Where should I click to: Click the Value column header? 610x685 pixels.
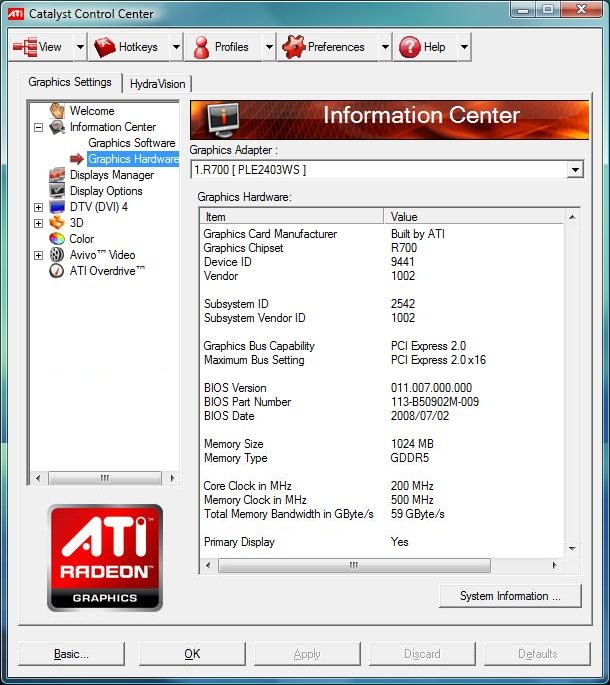473,217
